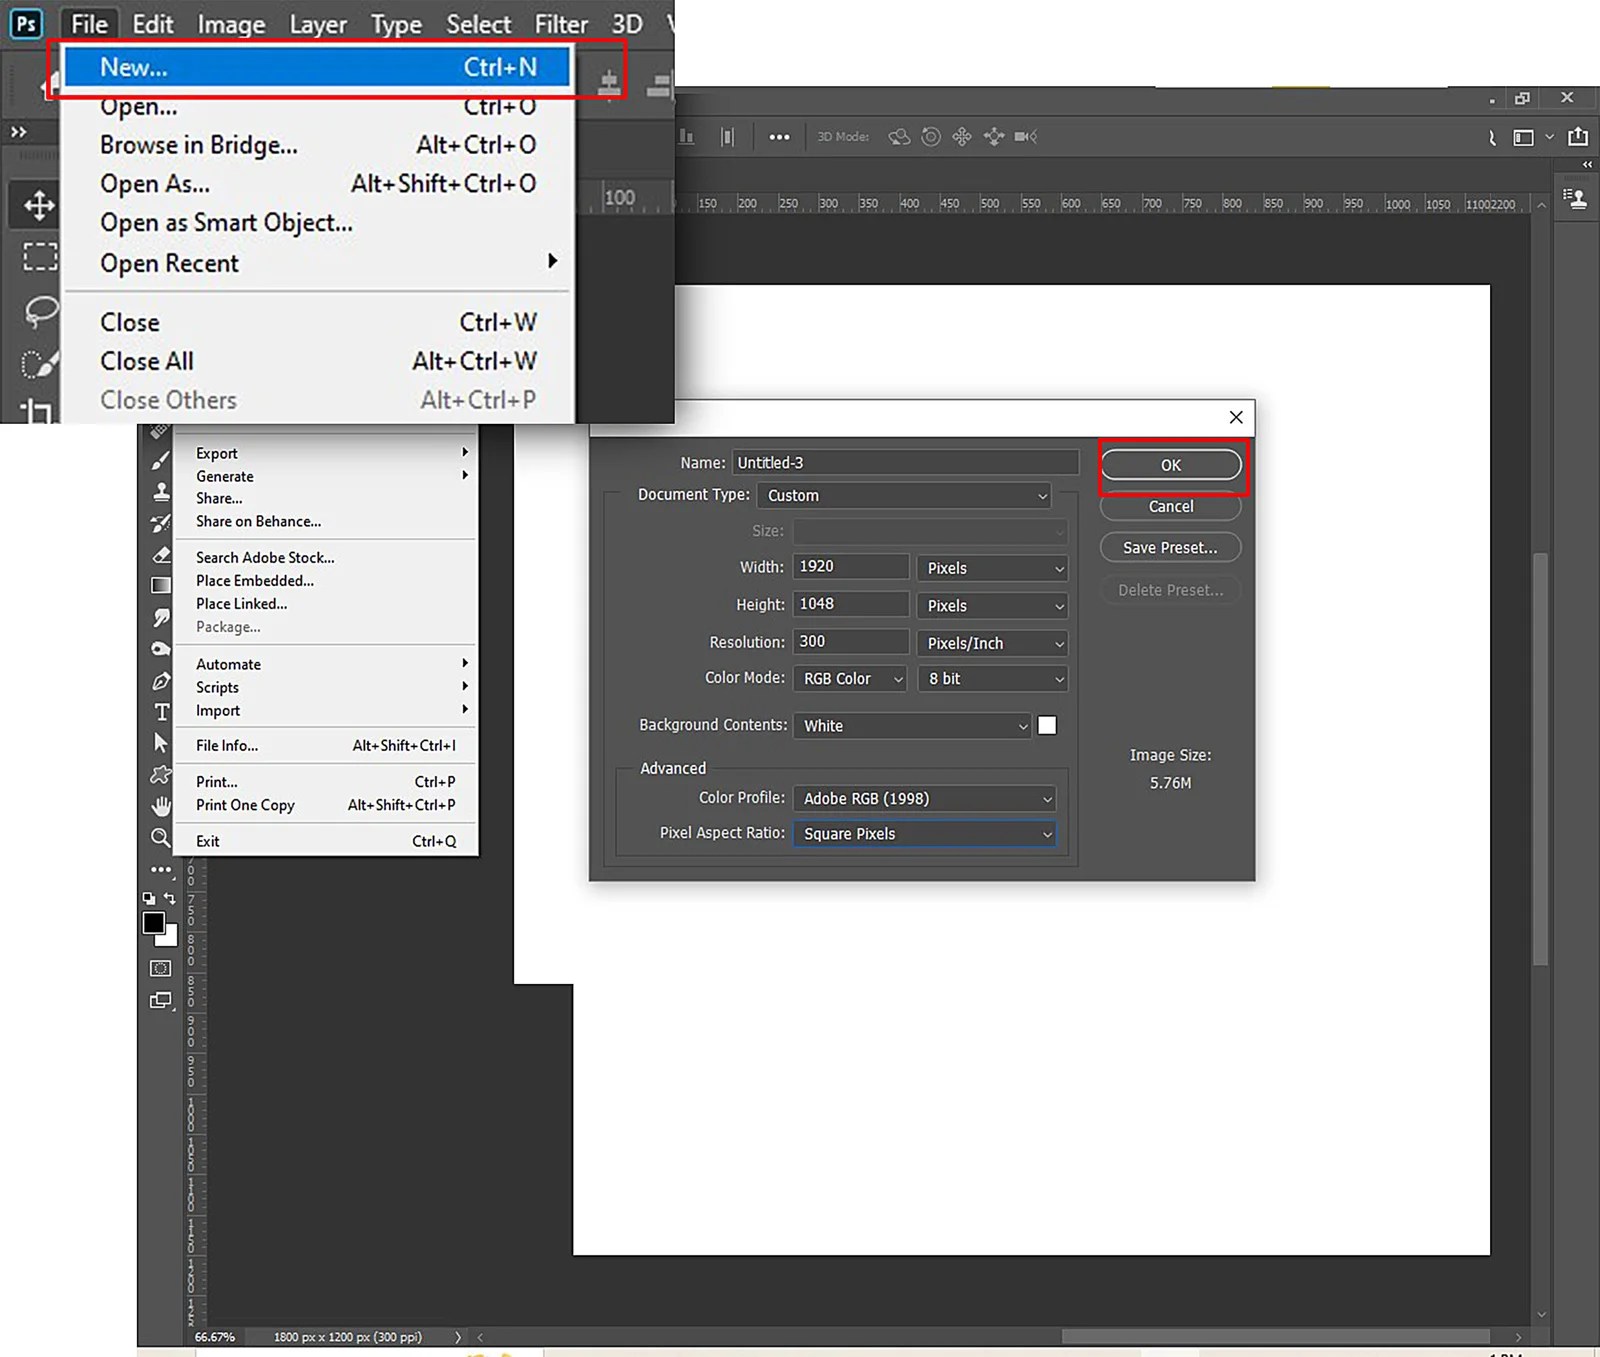Viewport: 1600px width, 1357px height.
Task: Choose New... from the File menu
Action: pyautogui.click(x=318, y=67)
